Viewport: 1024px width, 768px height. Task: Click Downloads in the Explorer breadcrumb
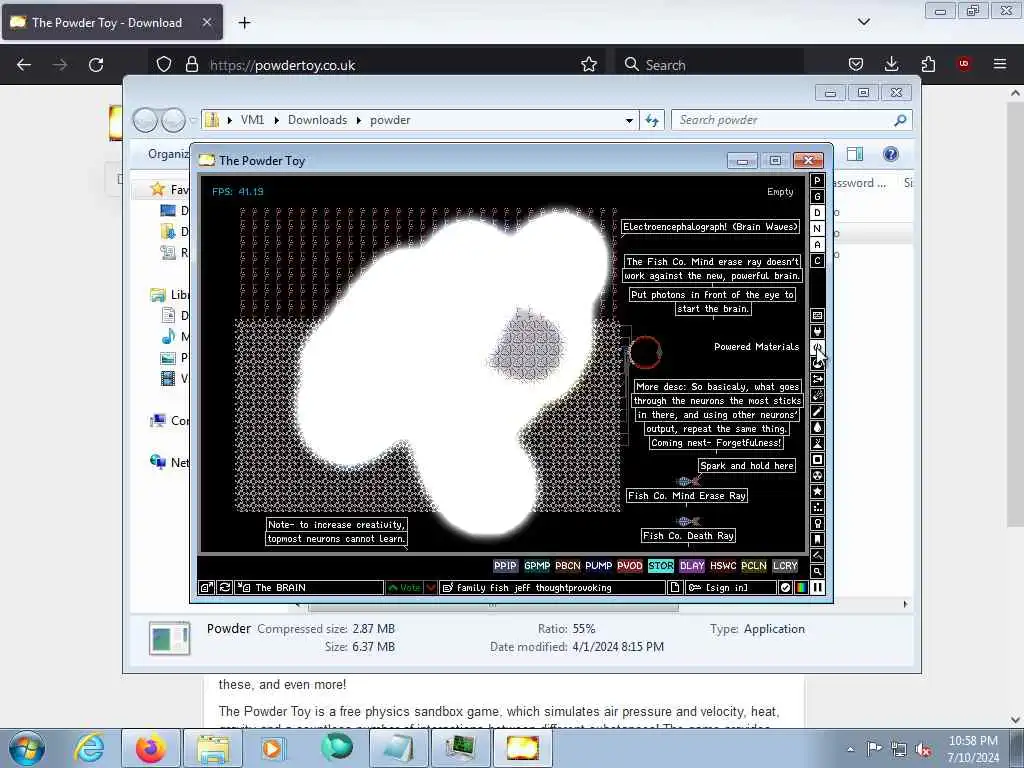point(317,120)
